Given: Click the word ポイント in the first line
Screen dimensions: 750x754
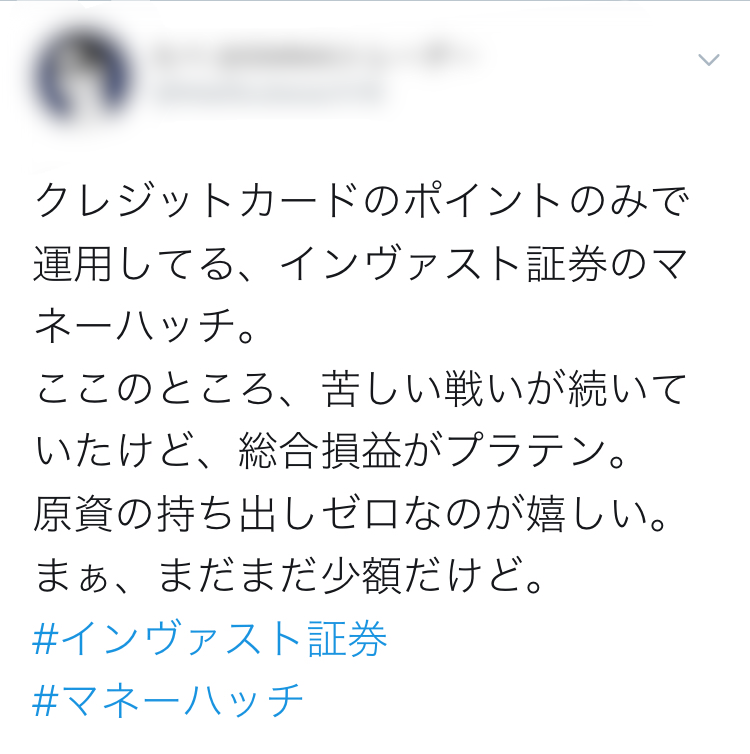Looking at the screenshot, I should point(484,201).
